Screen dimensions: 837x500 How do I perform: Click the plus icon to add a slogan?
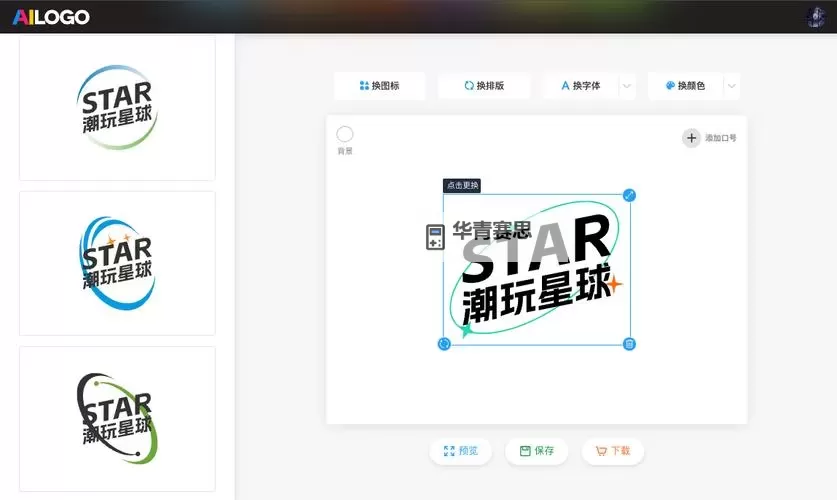(x=691, y=138)
